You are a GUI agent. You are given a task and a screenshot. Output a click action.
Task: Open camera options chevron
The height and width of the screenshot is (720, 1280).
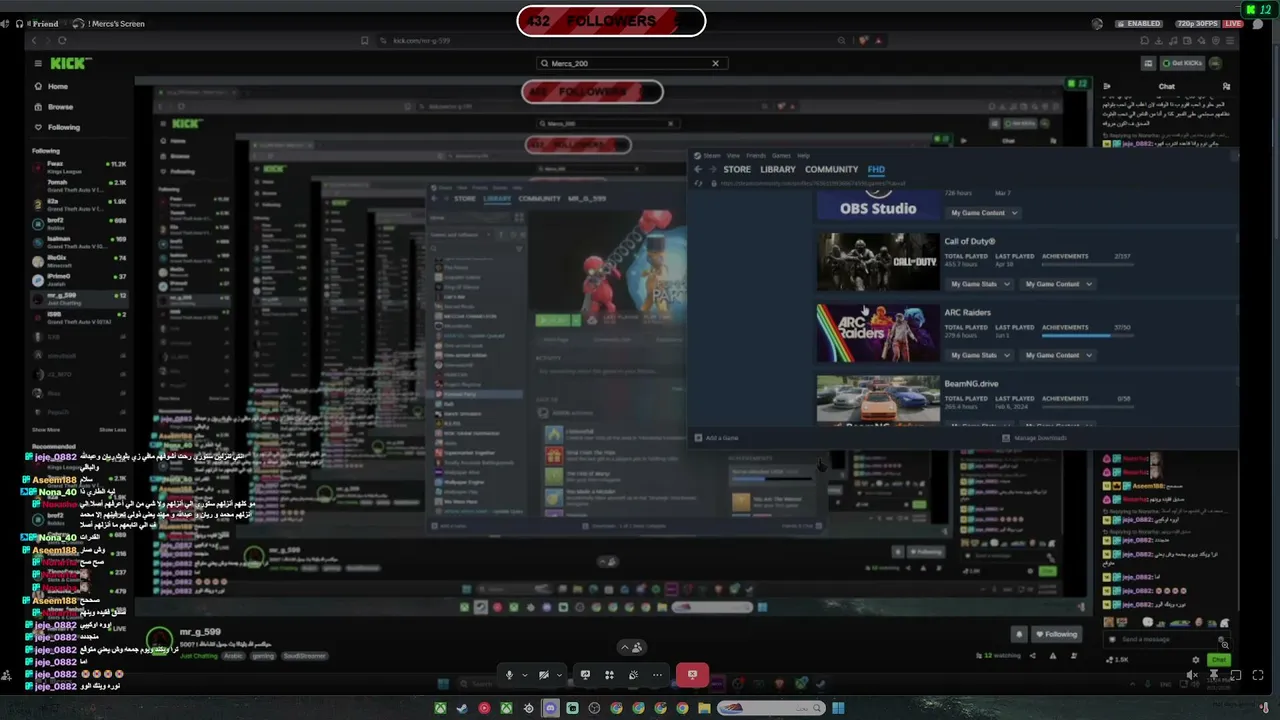coord(559,675)
